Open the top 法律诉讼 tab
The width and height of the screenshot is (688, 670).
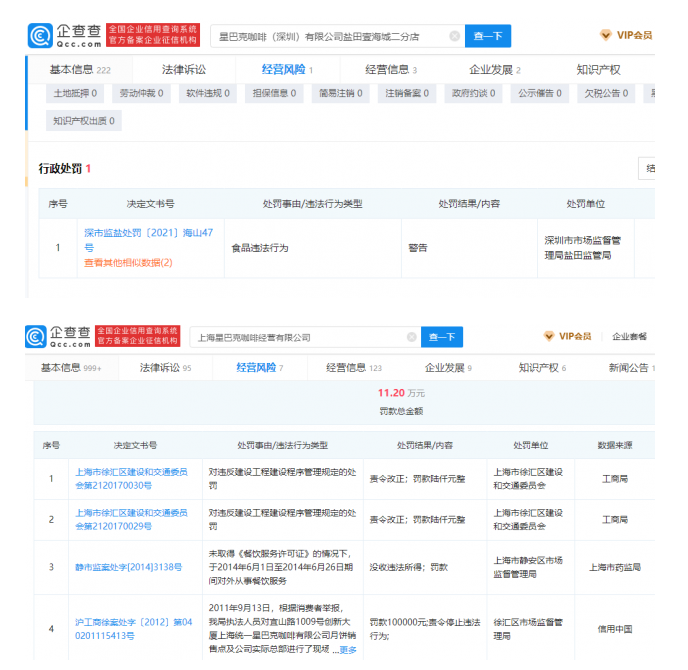click(184, 70)
